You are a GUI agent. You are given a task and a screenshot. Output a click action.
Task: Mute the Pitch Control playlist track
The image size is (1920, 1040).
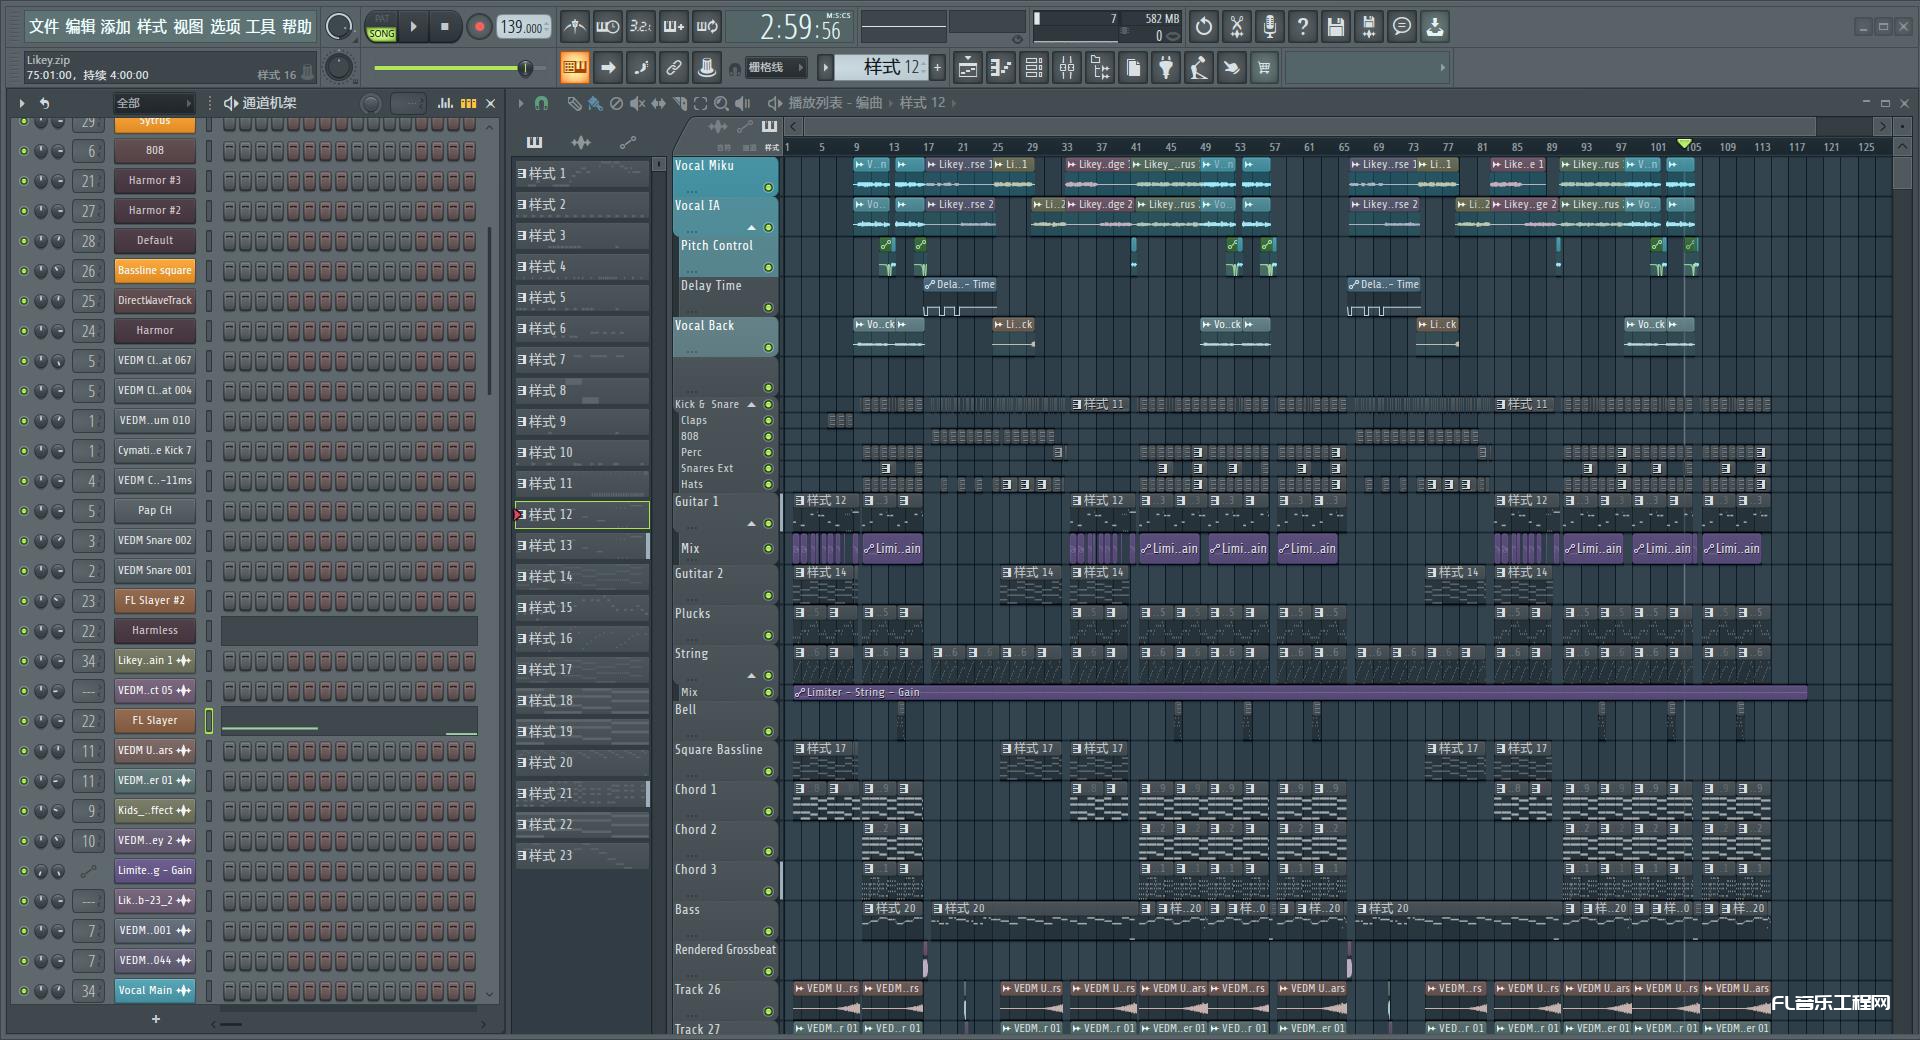click(768, 268)
